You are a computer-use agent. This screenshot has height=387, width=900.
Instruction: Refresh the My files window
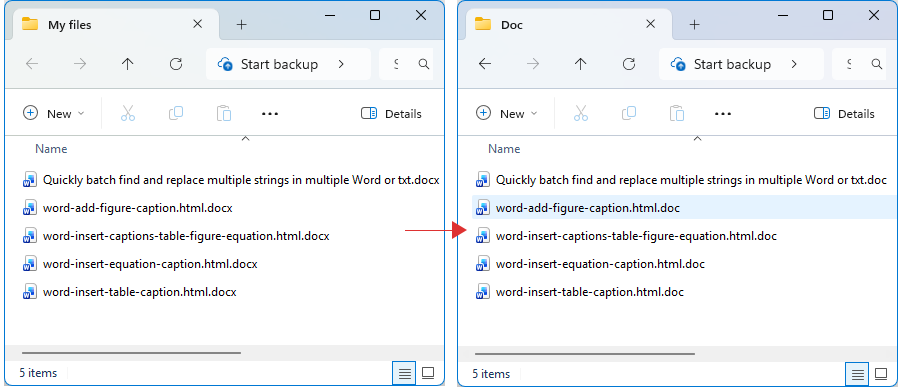176,64
